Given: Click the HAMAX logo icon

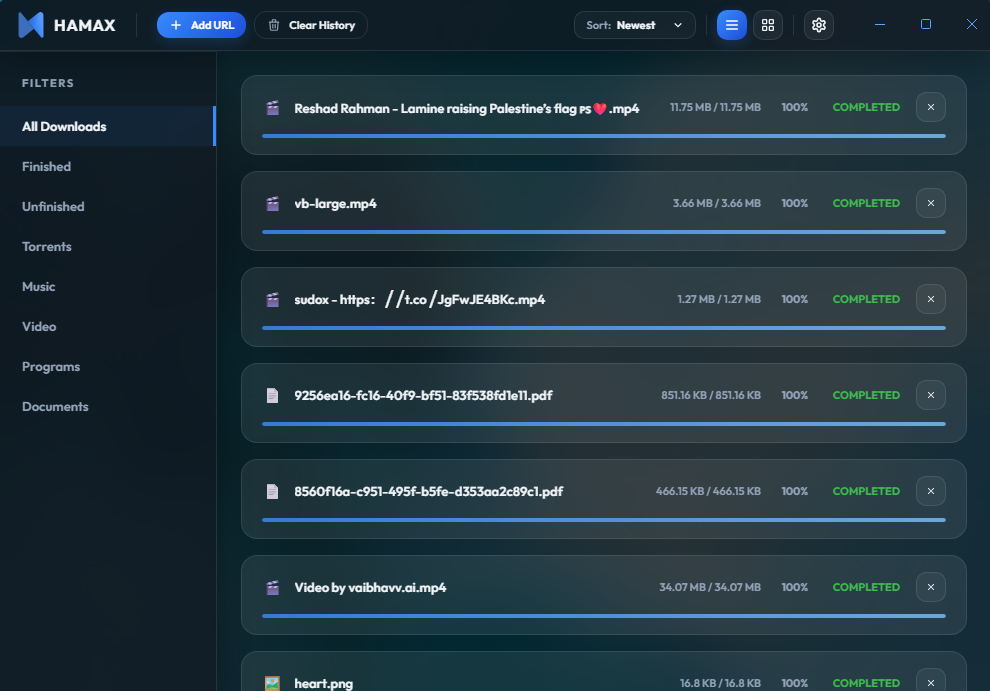Looking at the screenshot, I should pyautogui.click(x=31, y=25).
